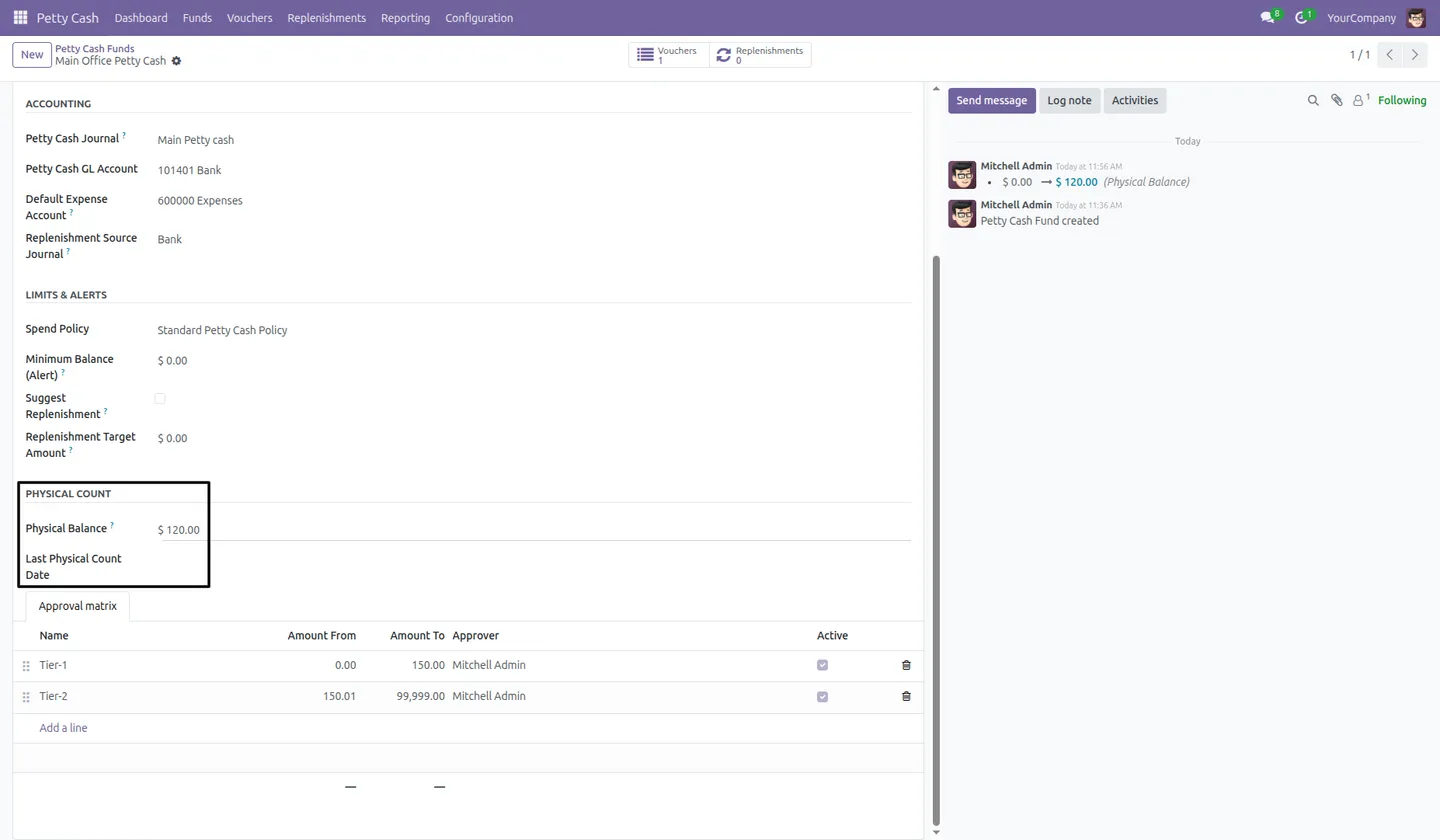The width and height of the screenshot is (1440, 840).
Task: Open the conversations chat bubble icon
Action: [1268, 18]
